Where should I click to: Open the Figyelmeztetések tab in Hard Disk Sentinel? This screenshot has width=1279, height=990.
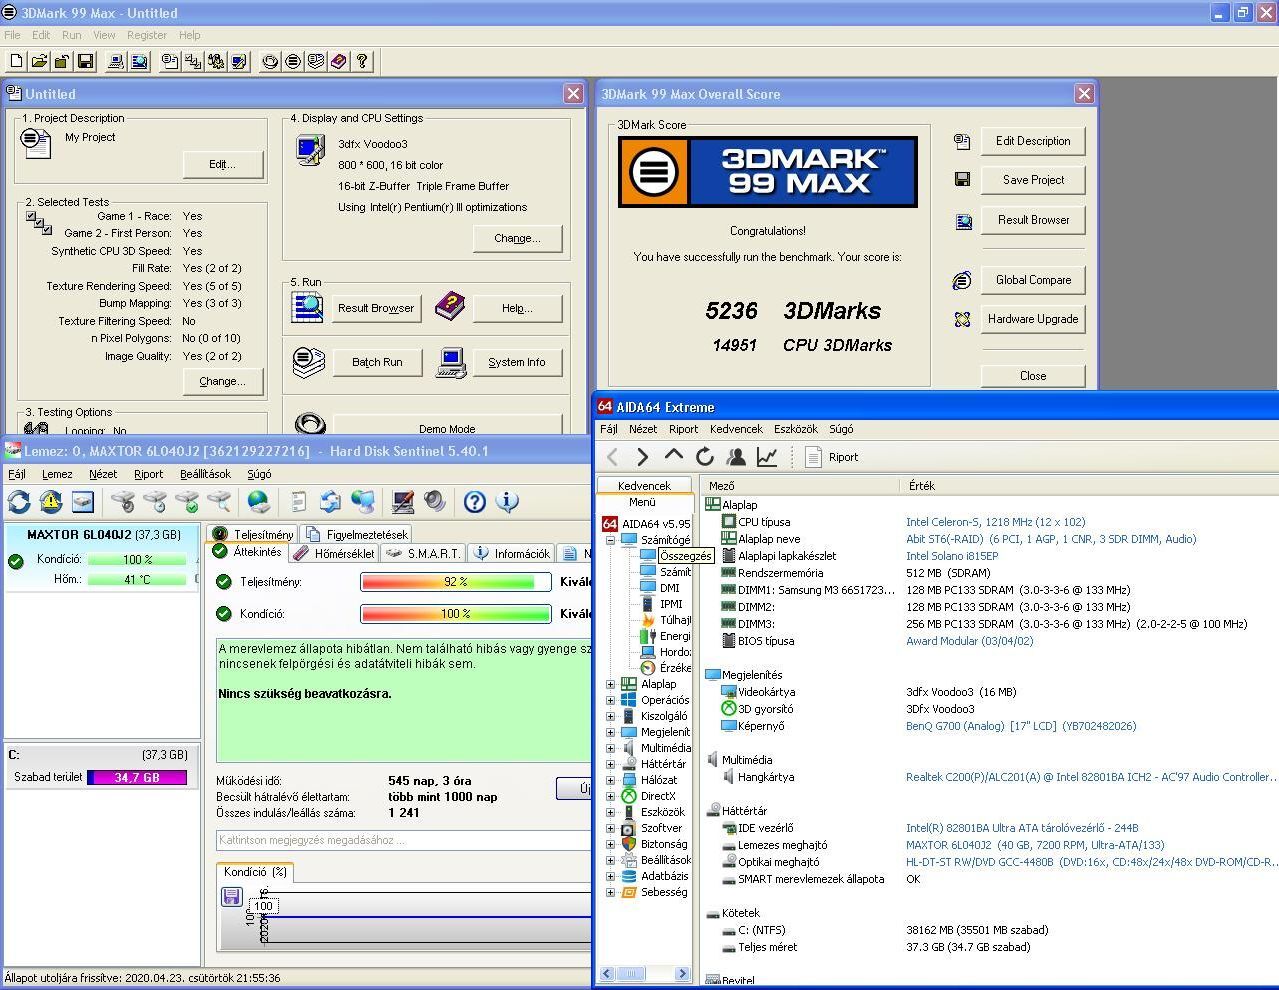pyautogui.click(x=358, y=534)
